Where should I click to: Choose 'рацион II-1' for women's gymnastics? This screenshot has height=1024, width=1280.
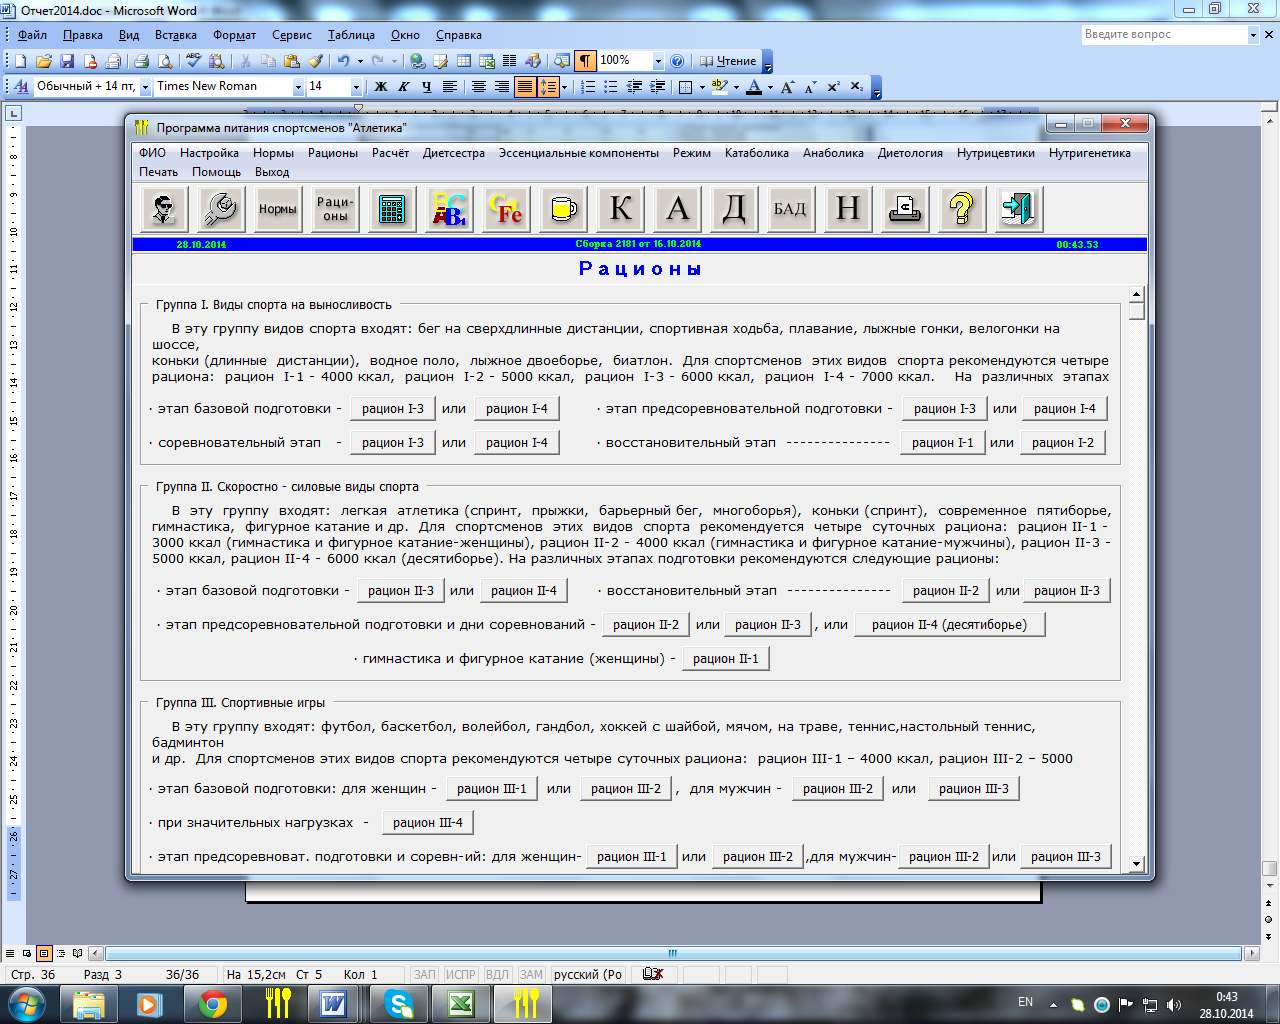[x=726, y=659]
